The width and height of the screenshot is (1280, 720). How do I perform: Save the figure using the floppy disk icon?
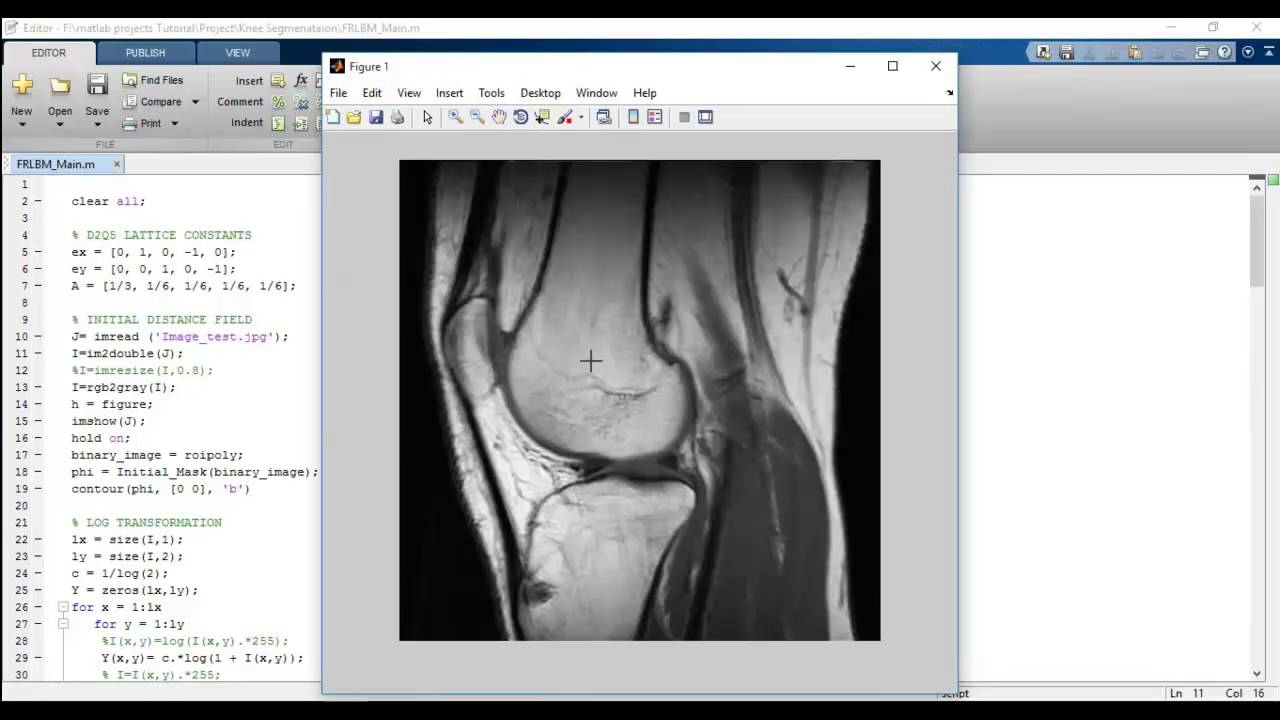[376, 117]
